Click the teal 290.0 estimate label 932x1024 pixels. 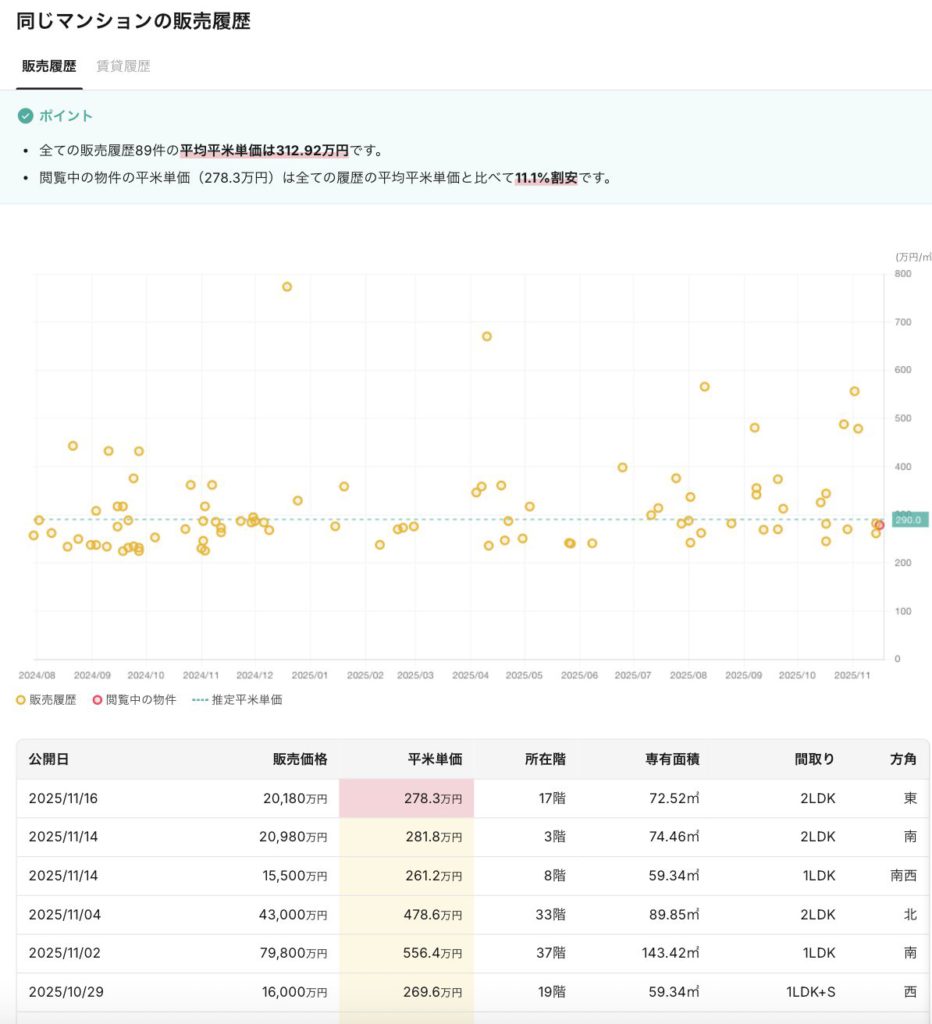910,520
